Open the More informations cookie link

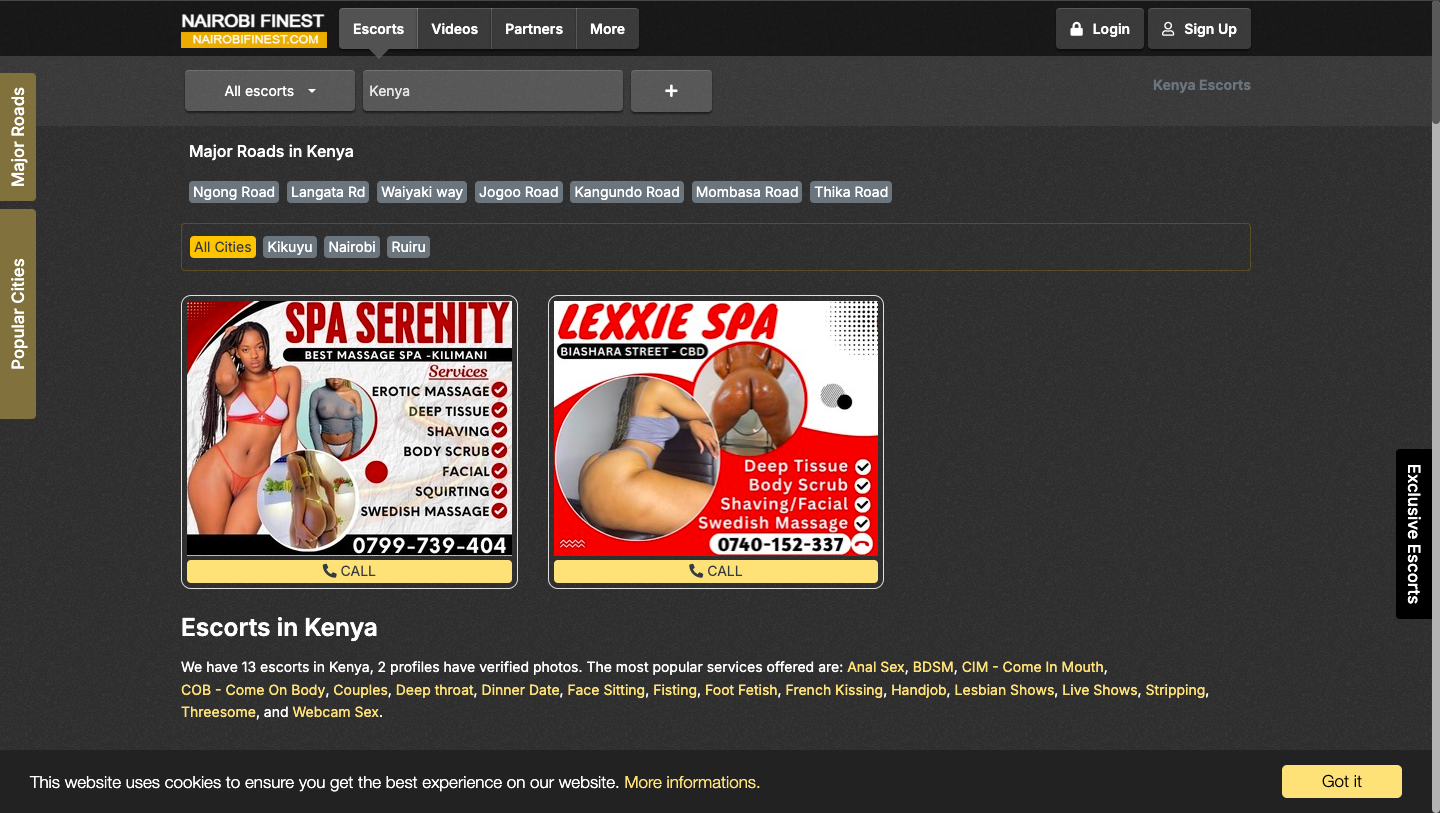[x=692, y=782]
